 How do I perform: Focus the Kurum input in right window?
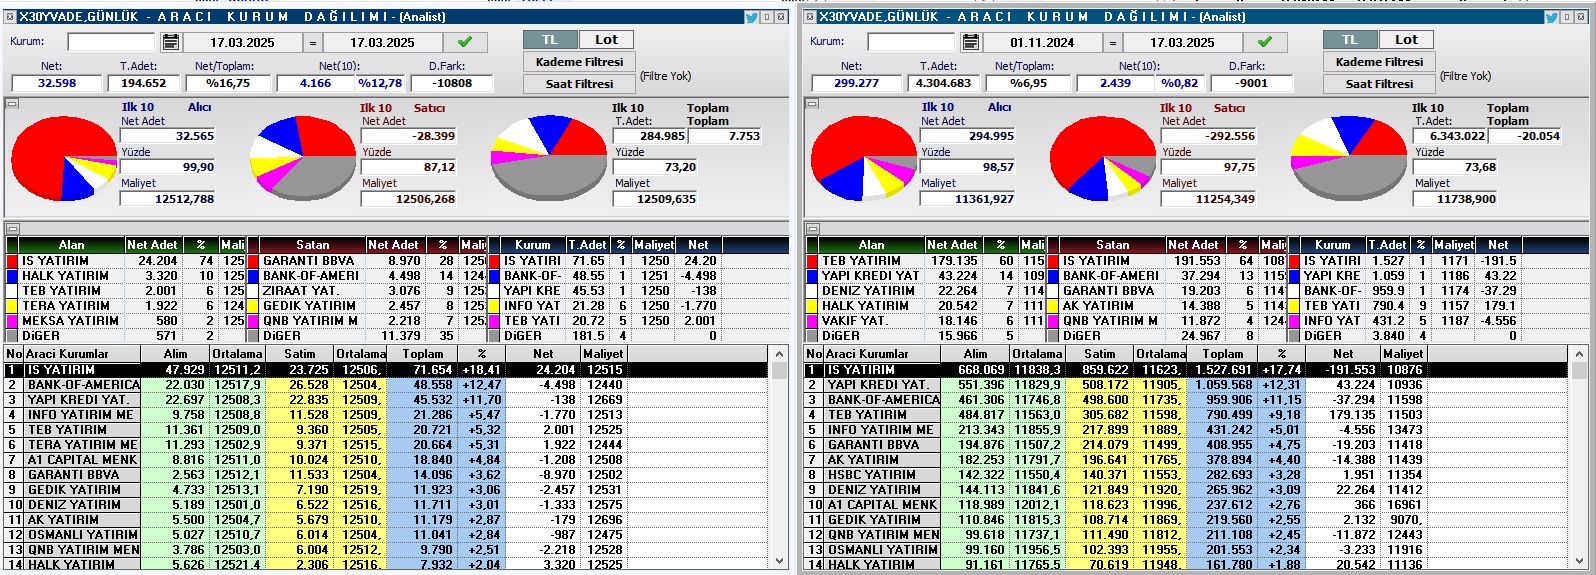(911, 42)
